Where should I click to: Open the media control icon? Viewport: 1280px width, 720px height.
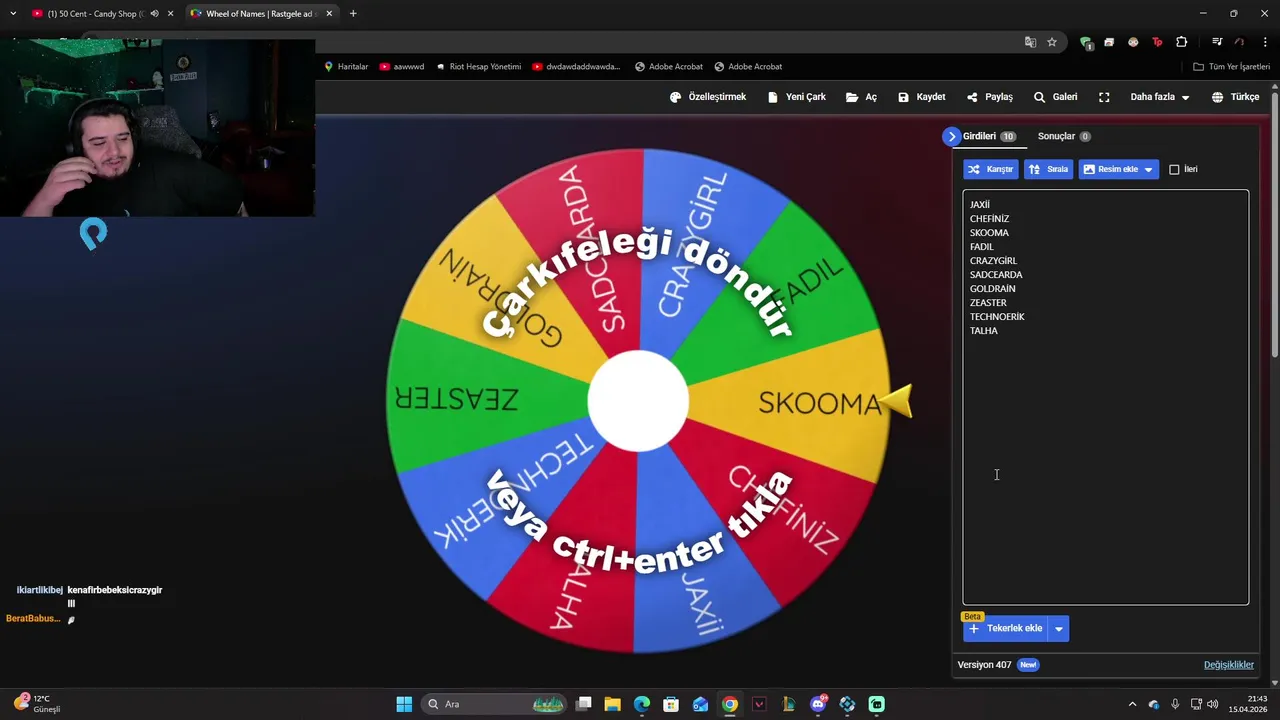[1217, 42]
